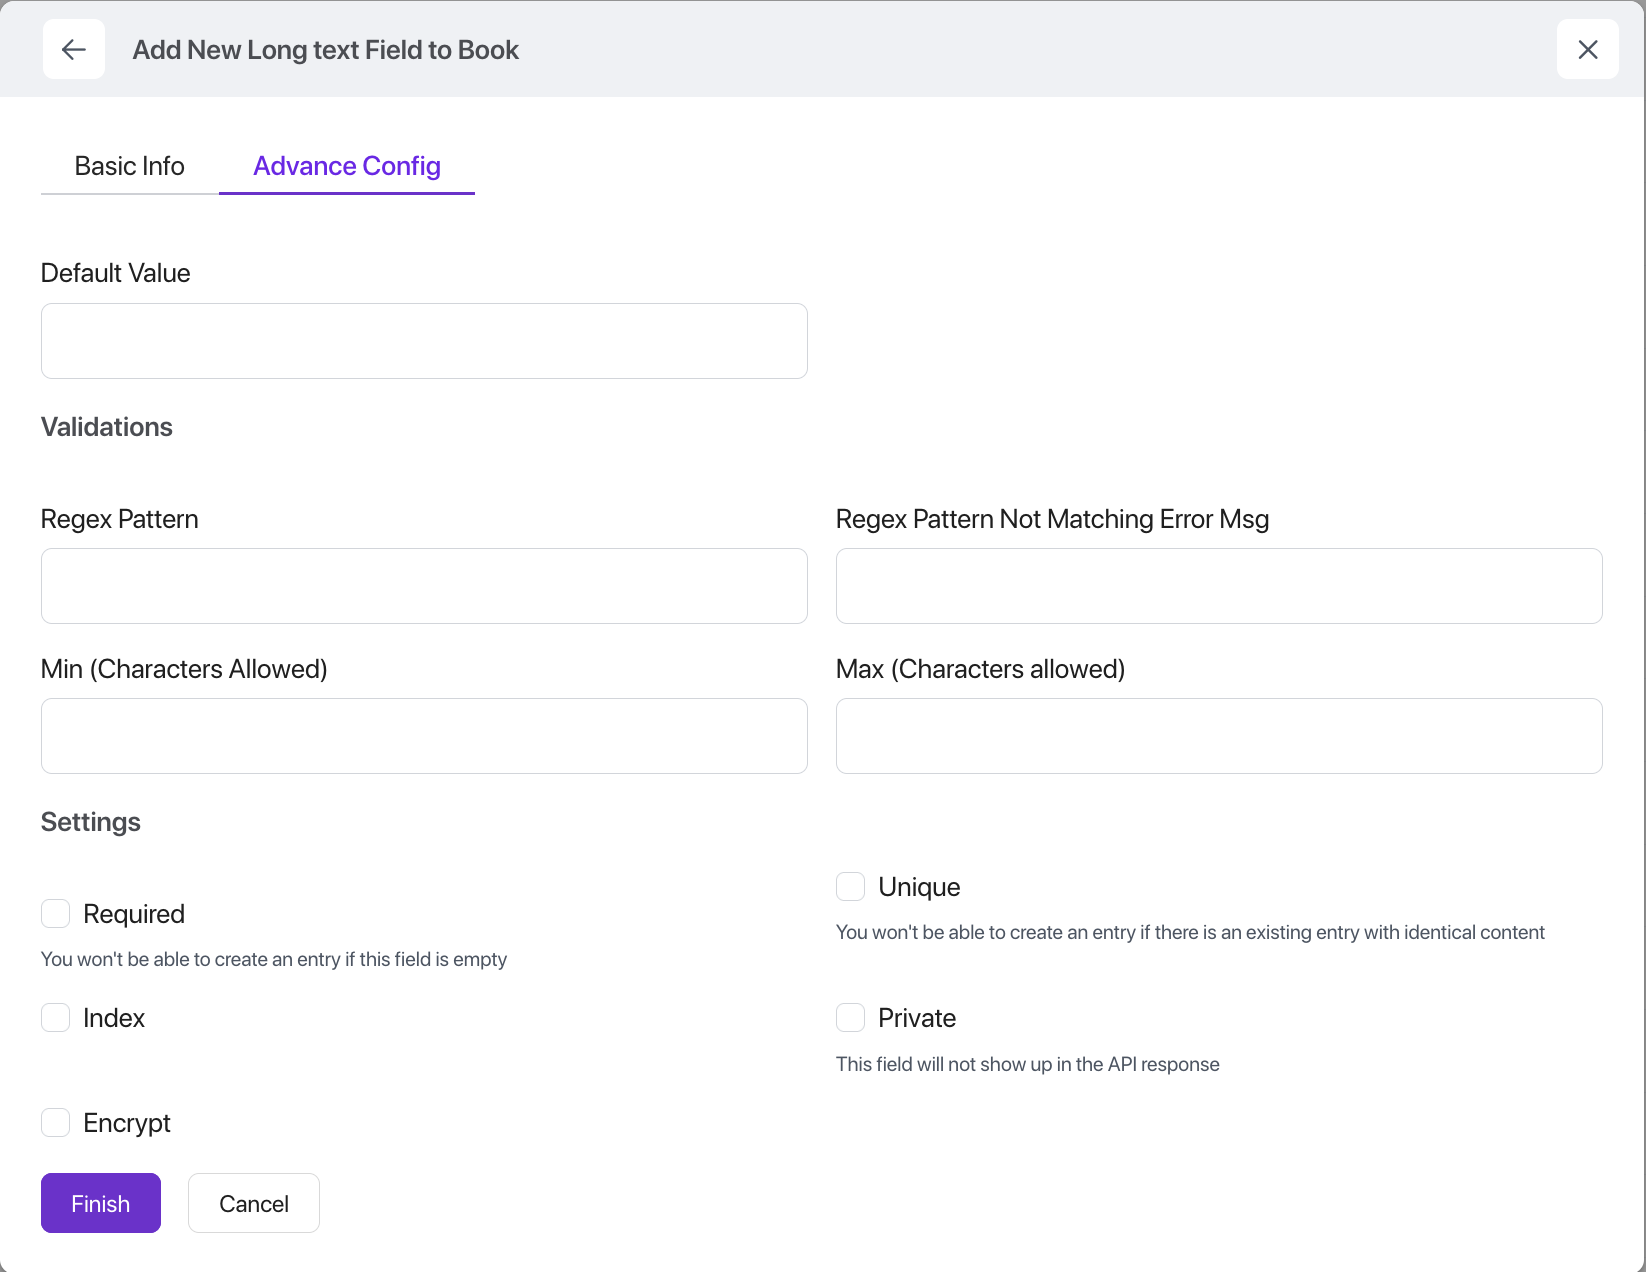This screenshot has height=1272, width=1646.
Task: Click the 'Encrypt' label text
Action: [127, 1123]
